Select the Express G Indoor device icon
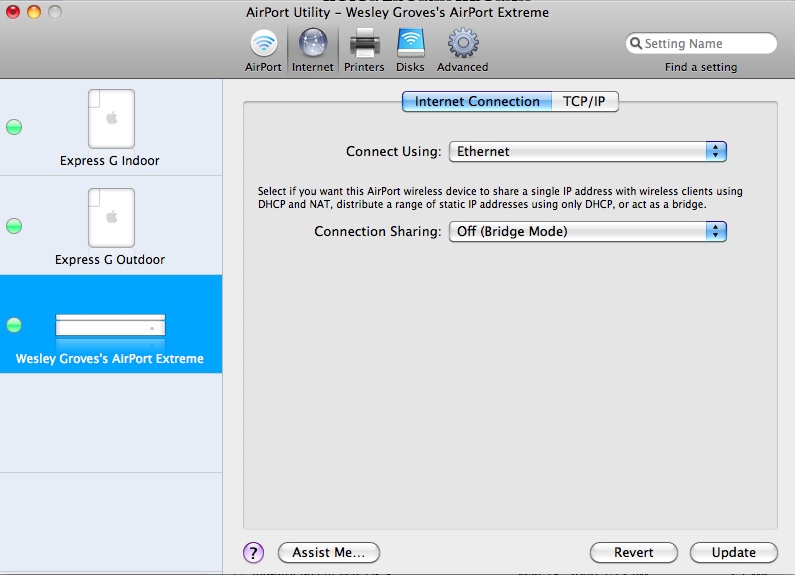The image size is (795, 575). [111, 119]
